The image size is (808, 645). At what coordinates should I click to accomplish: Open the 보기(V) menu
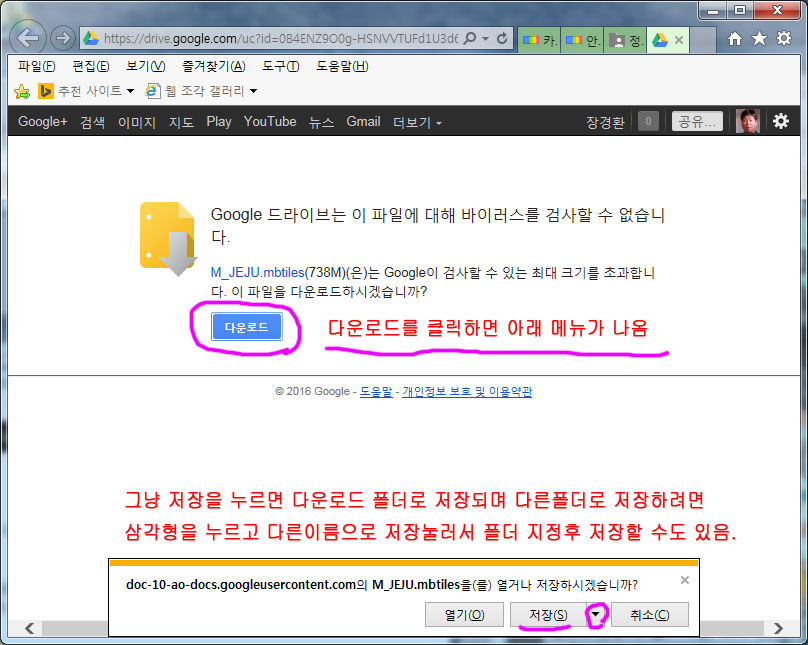(146, 66)
